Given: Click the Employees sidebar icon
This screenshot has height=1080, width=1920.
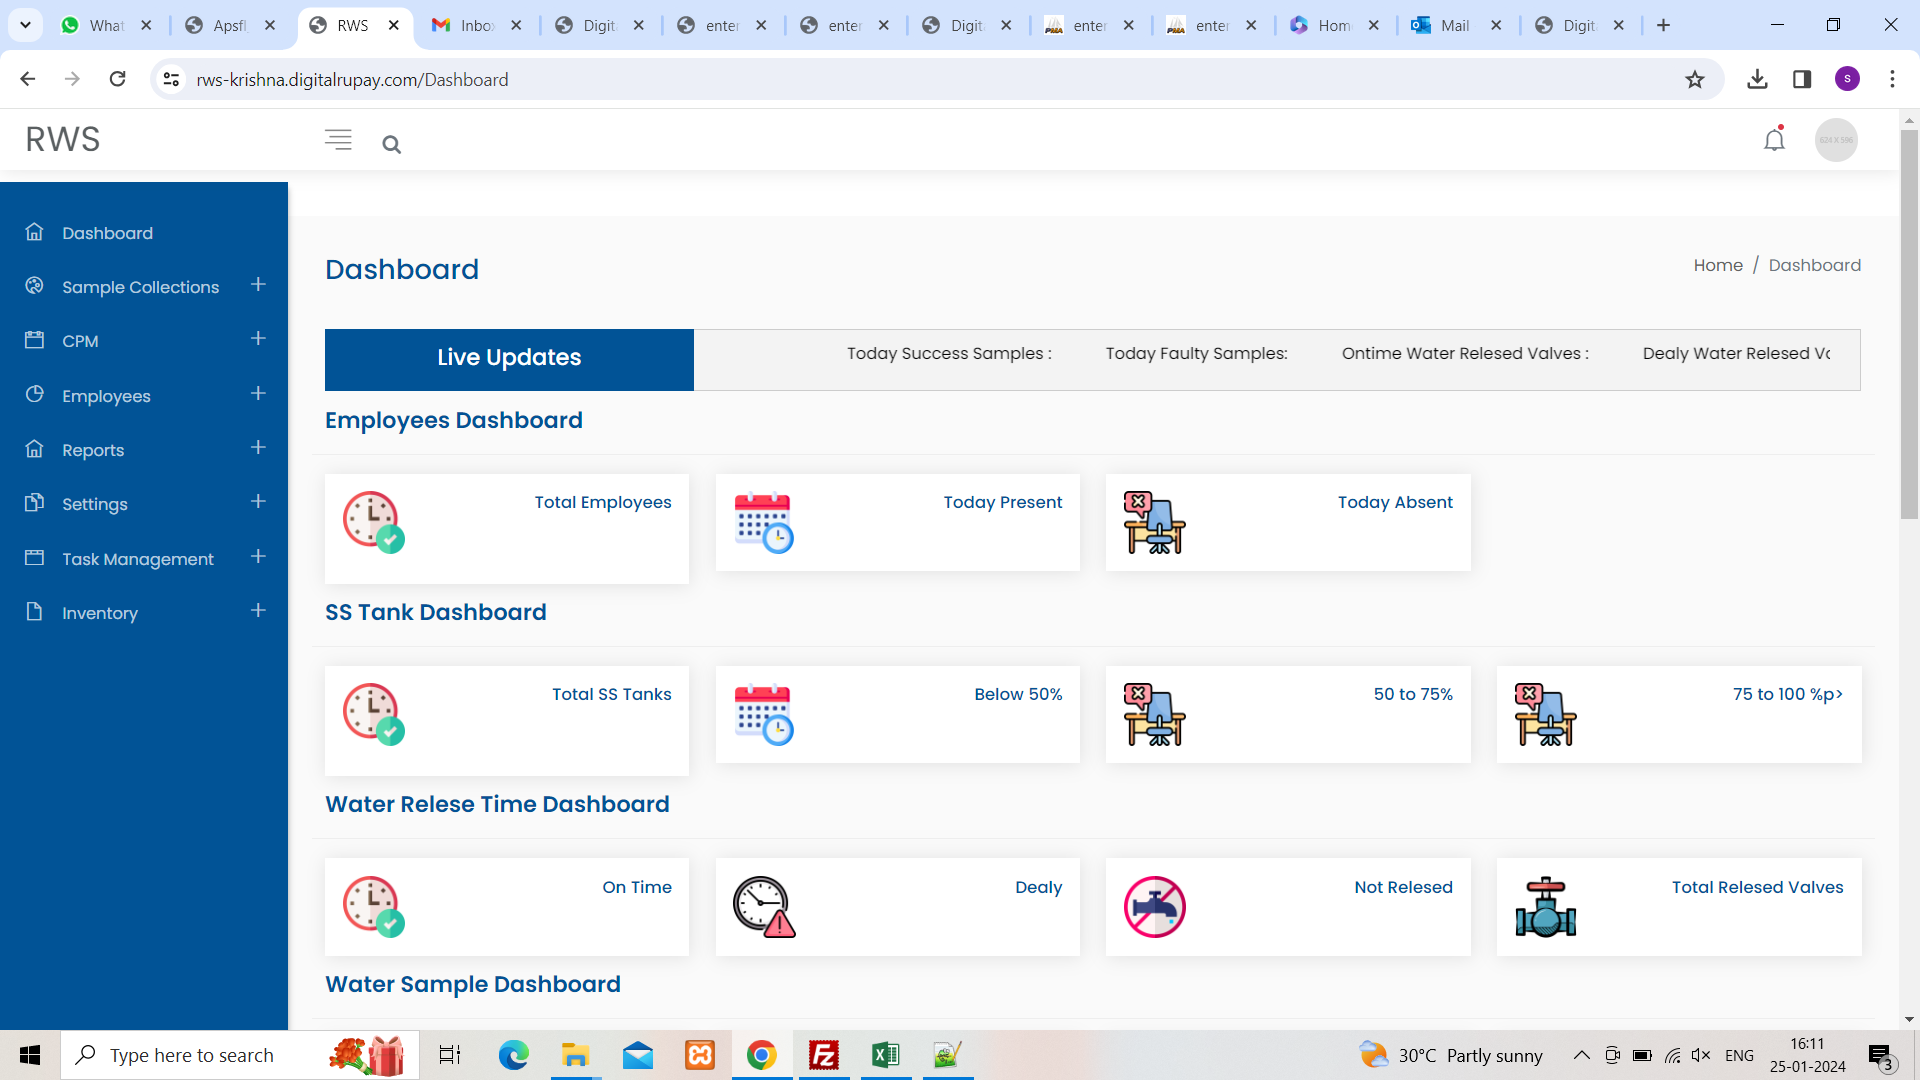Looking at the screenshot, I should [35, 394].
